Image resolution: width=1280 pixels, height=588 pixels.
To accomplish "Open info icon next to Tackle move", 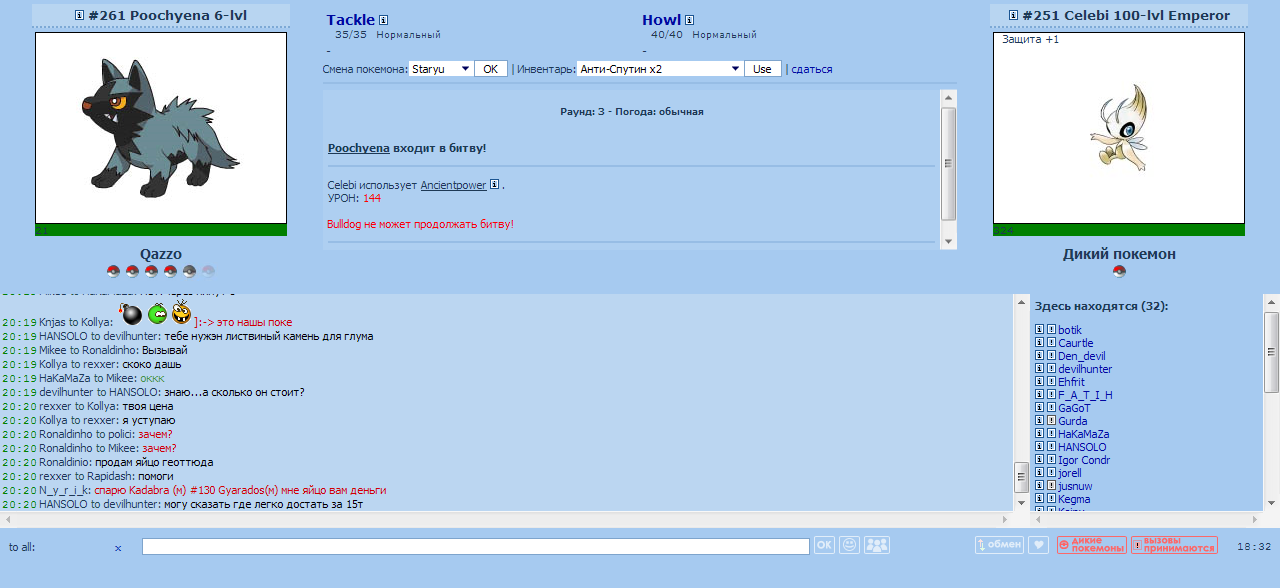I will pos(384,20).
